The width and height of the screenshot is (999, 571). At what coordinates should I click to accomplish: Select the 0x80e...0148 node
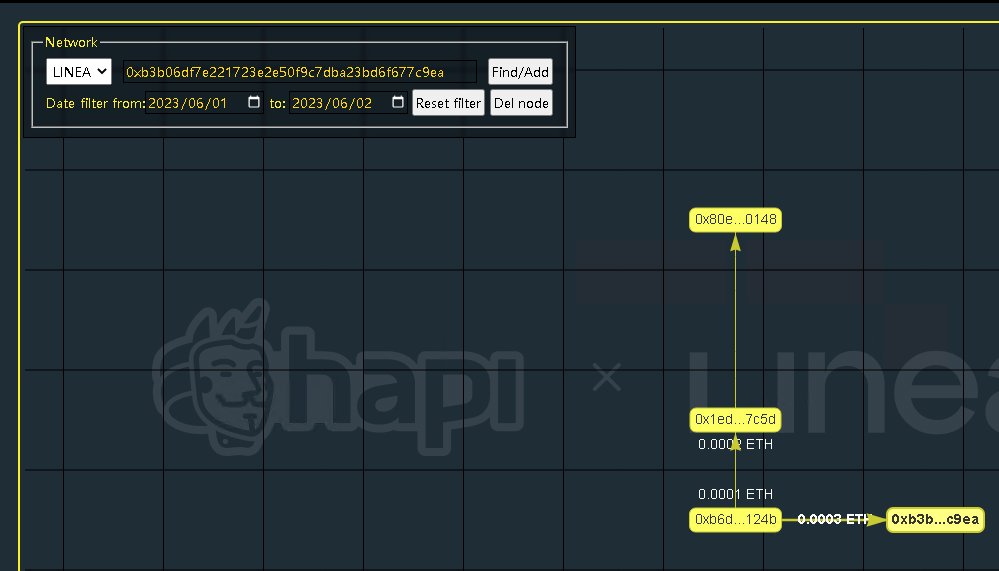click(735, 220)
